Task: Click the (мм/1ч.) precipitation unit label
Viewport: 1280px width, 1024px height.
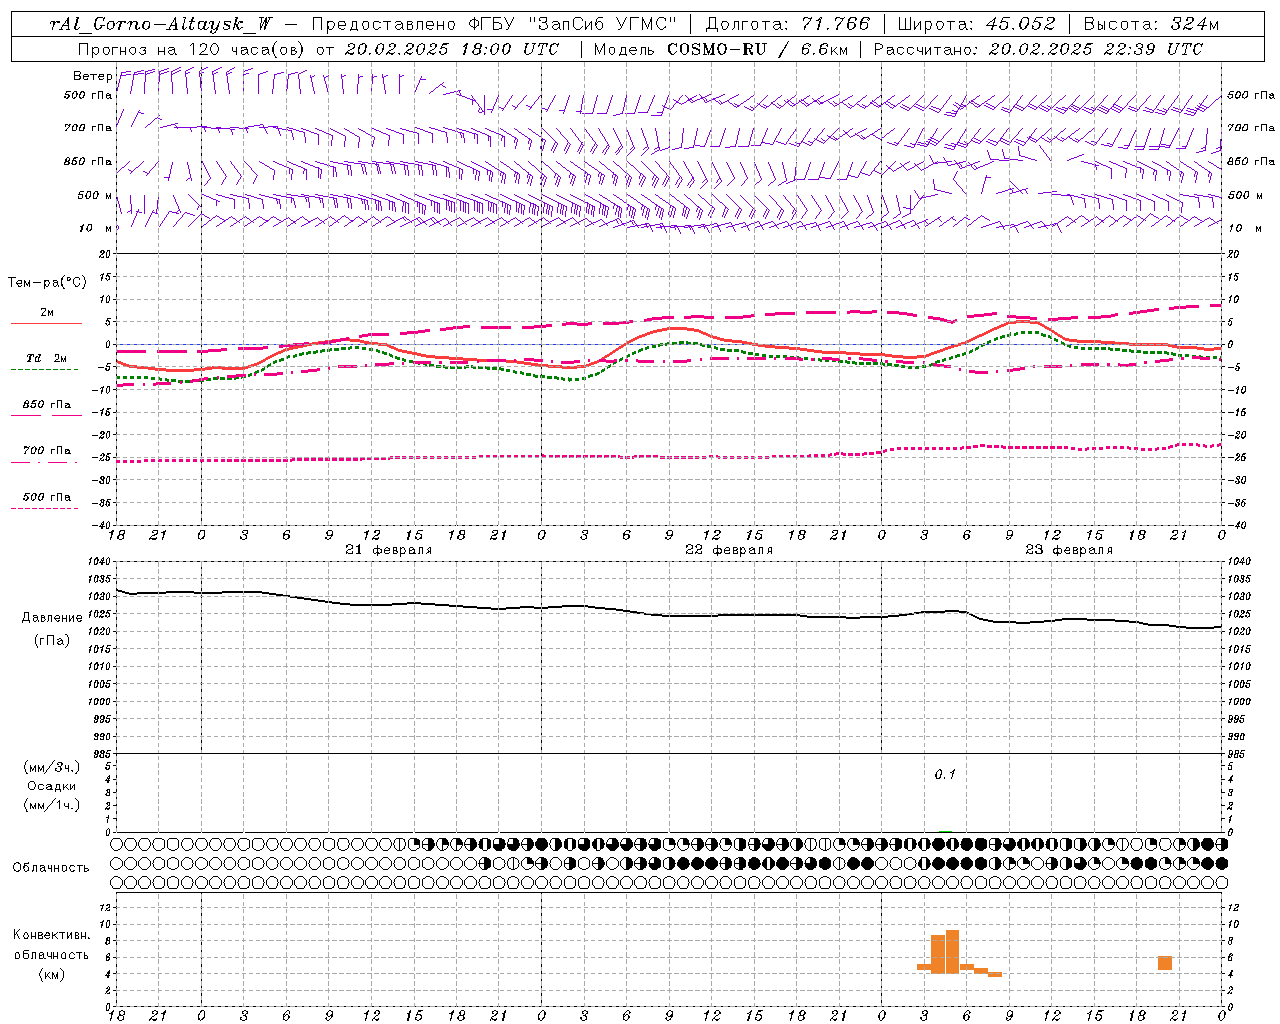Action: pyautogui.click(x=52, y=805)
